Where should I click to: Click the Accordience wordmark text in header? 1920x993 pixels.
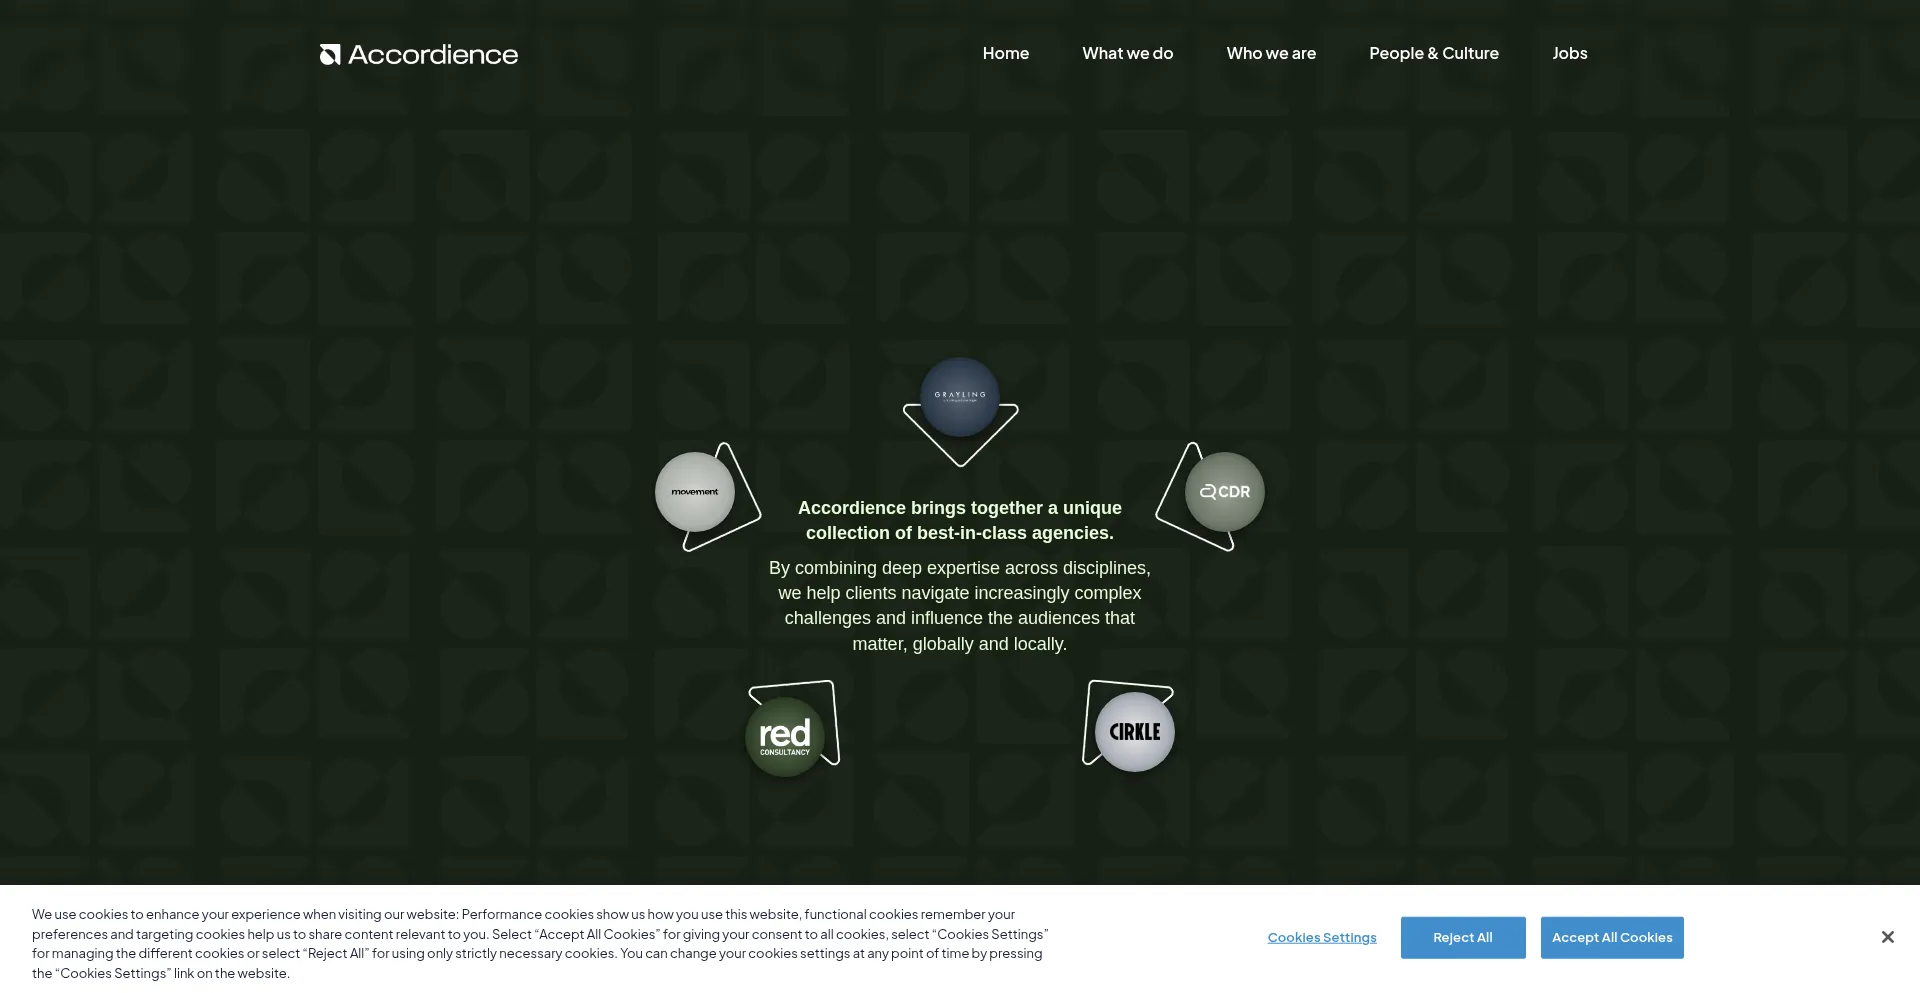click(x=433, y=54)
